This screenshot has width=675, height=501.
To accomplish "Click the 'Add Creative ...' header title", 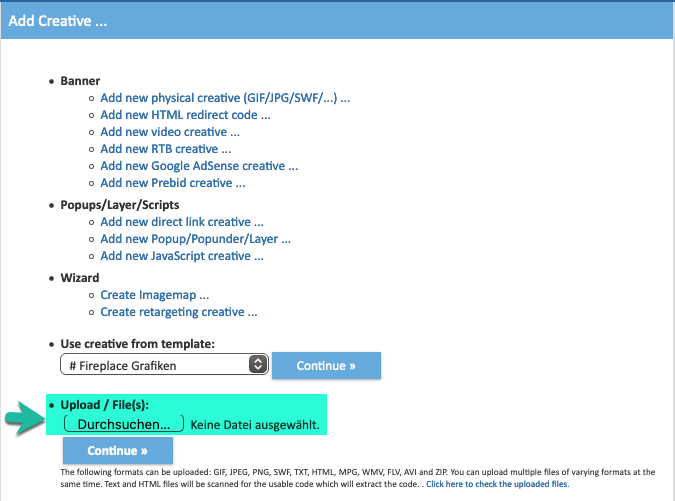I will tap(58, 21).
